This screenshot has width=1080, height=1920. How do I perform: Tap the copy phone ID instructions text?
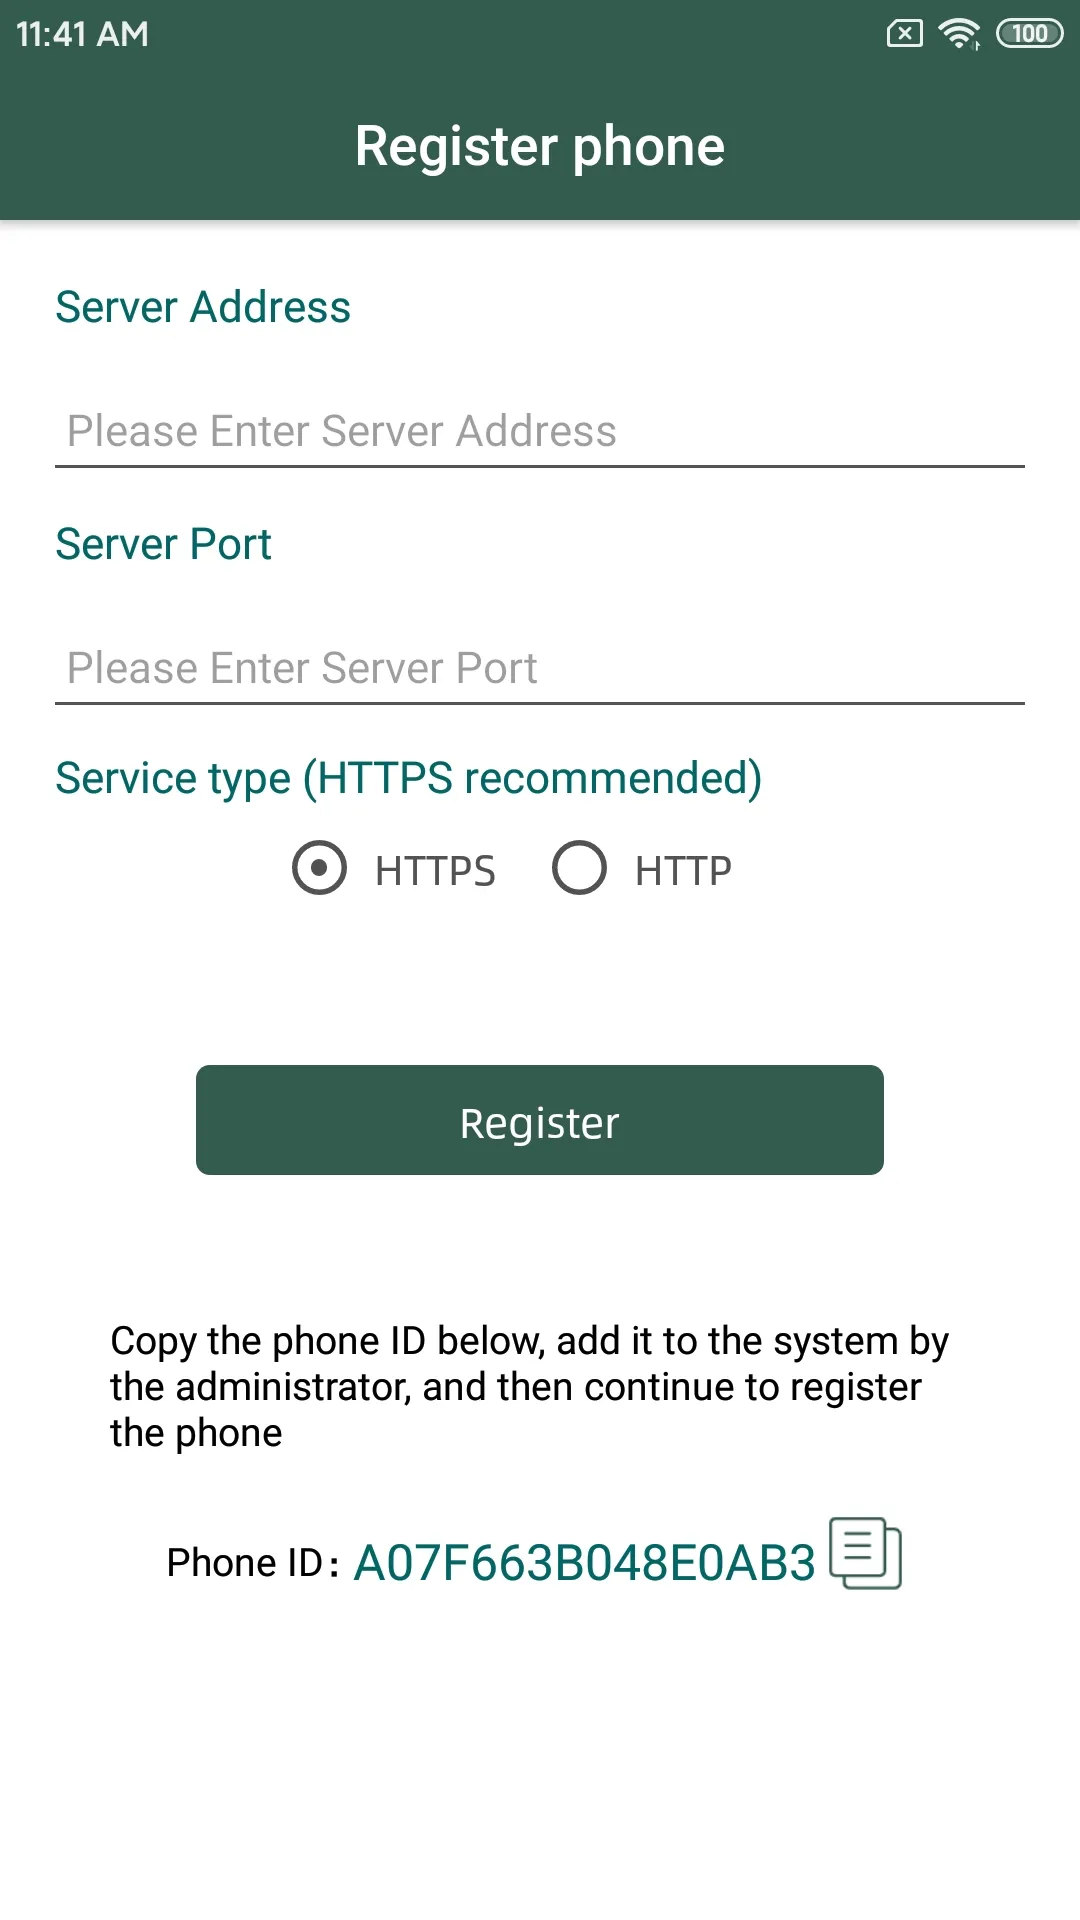click(530, 1387)
